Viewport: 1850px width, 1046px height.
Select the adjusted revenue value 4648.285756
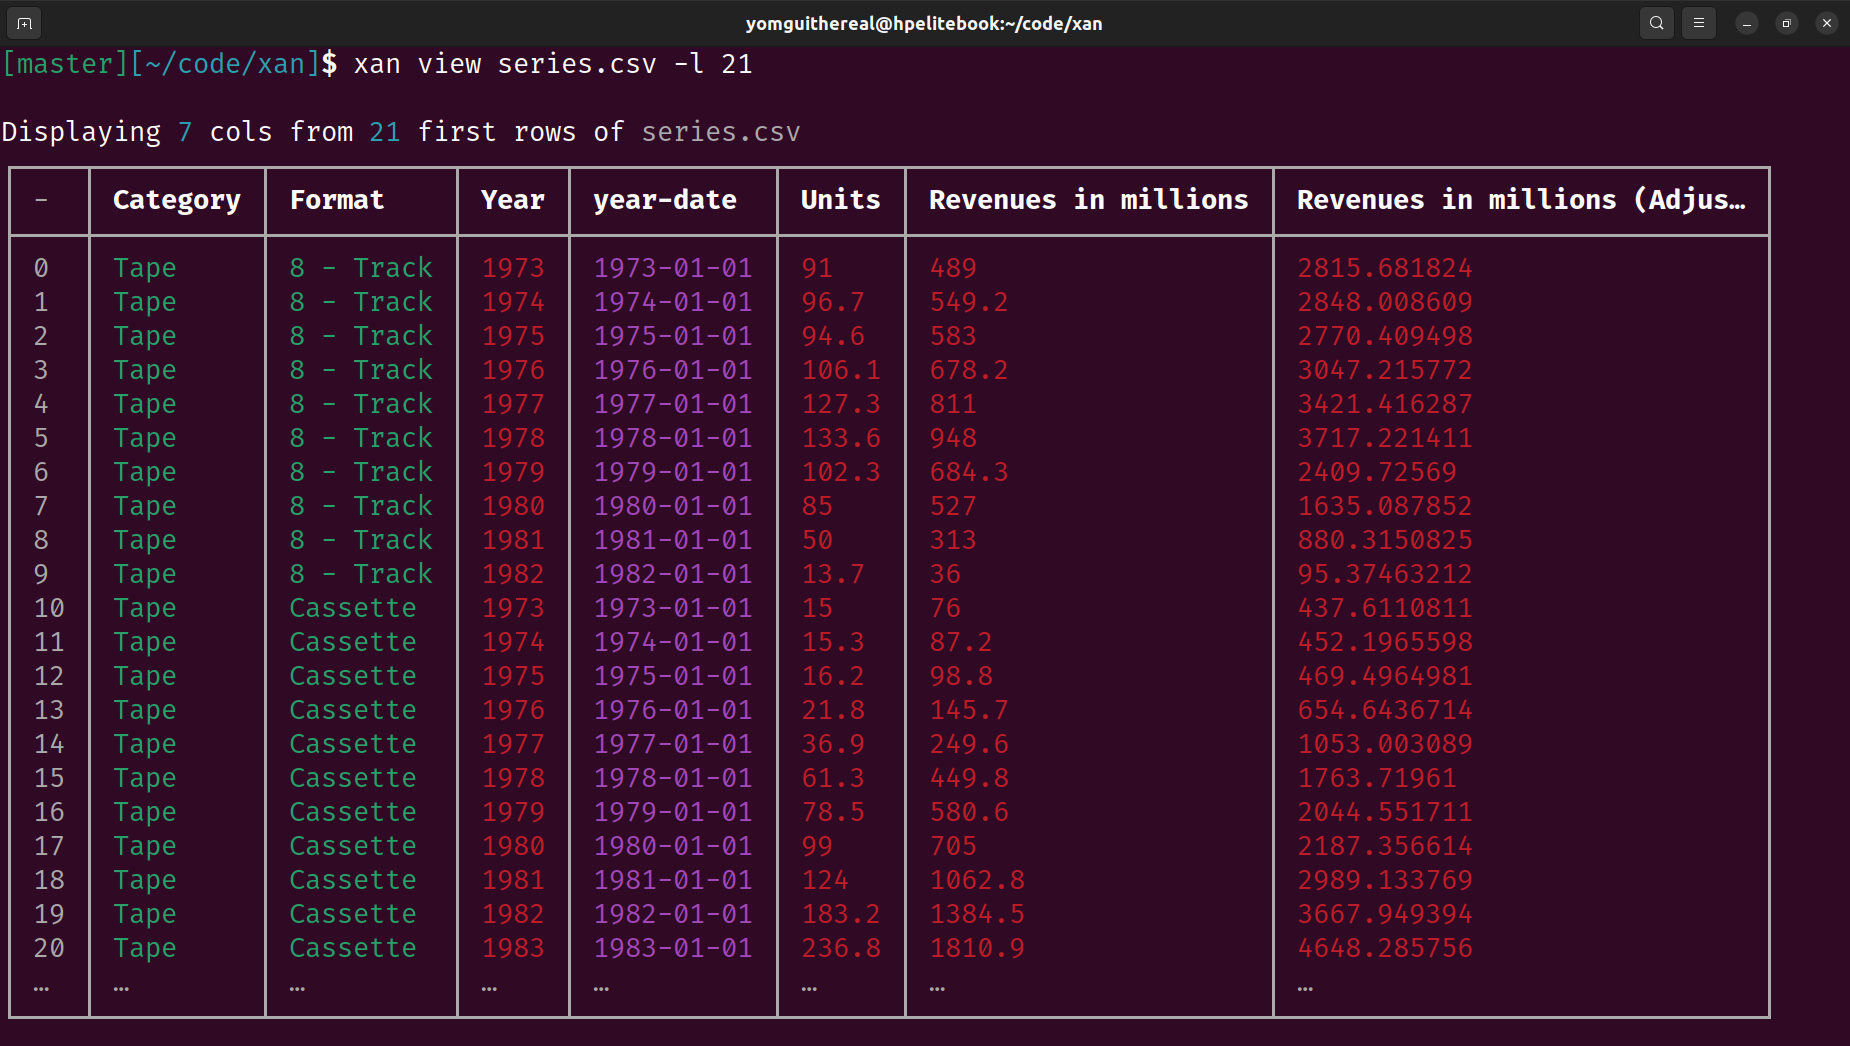click(1384, 948)
